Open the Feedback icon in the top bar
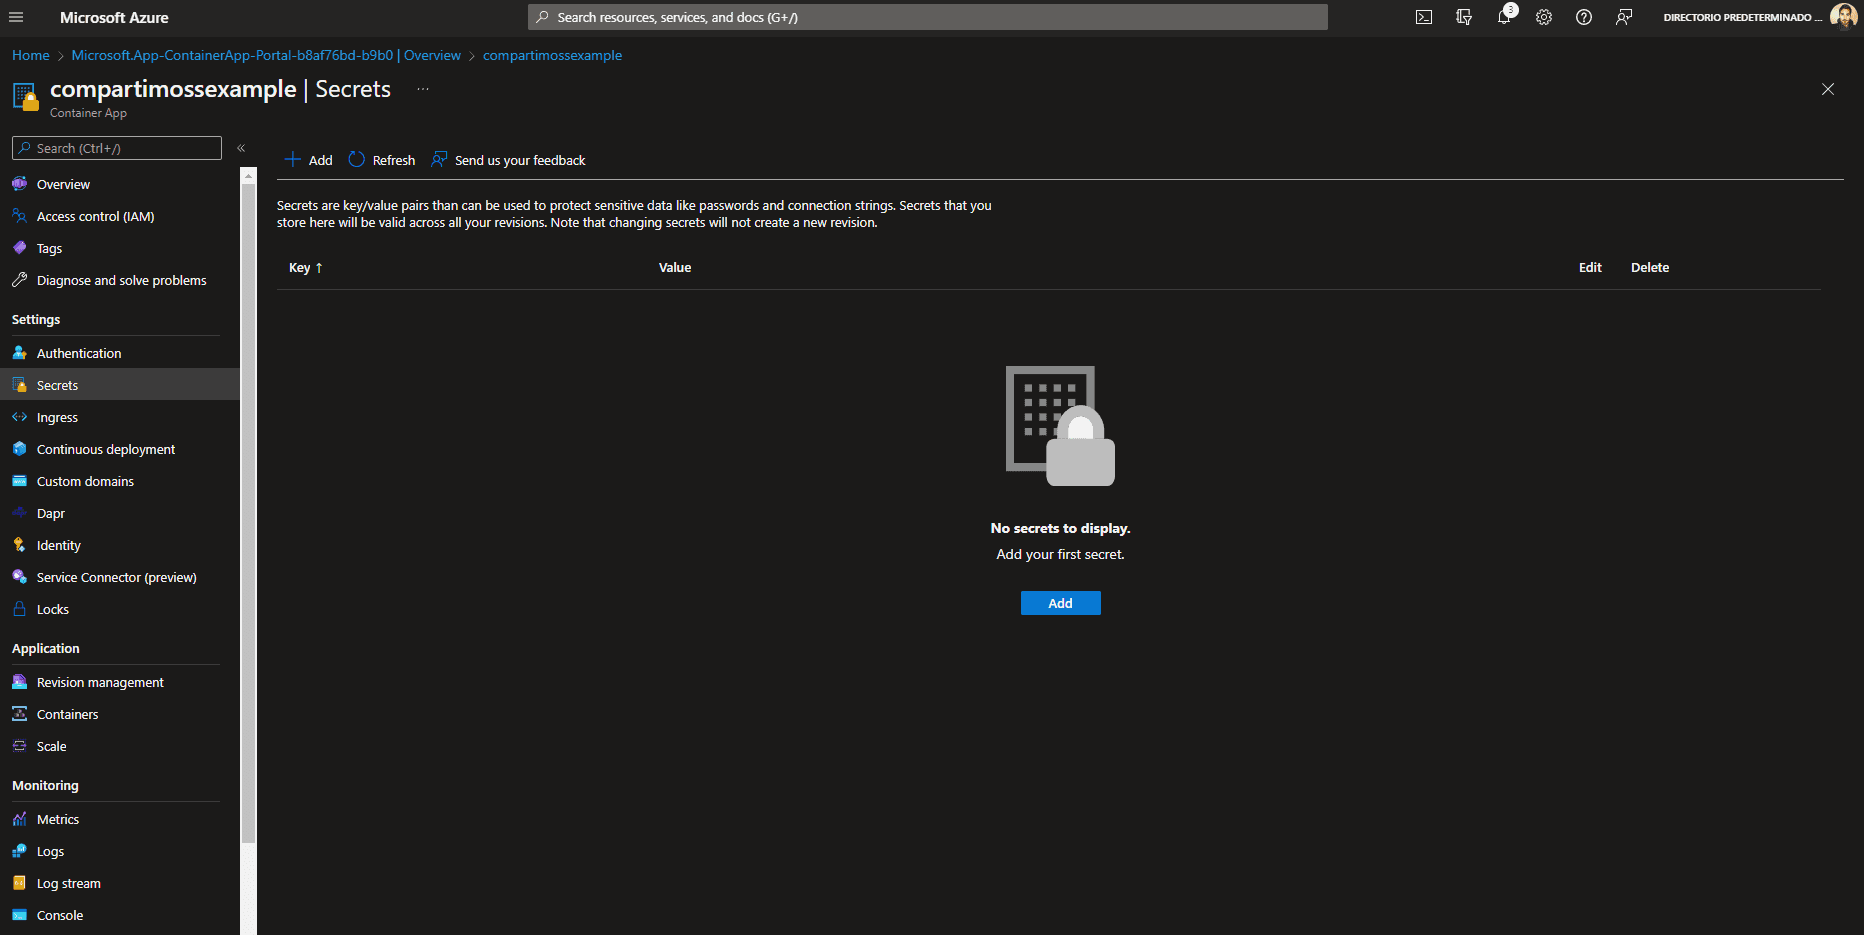 point(1624,17)
